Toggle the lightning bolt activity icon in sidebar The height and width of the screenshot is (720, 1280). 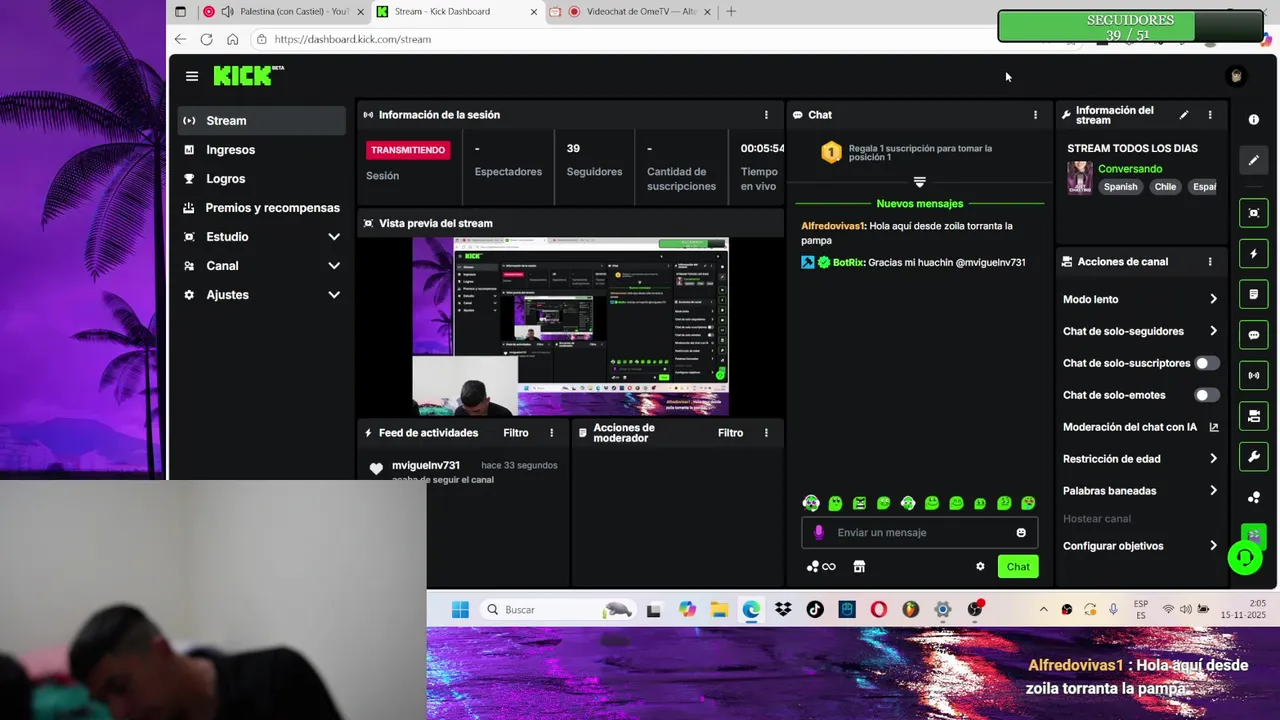1254,254
